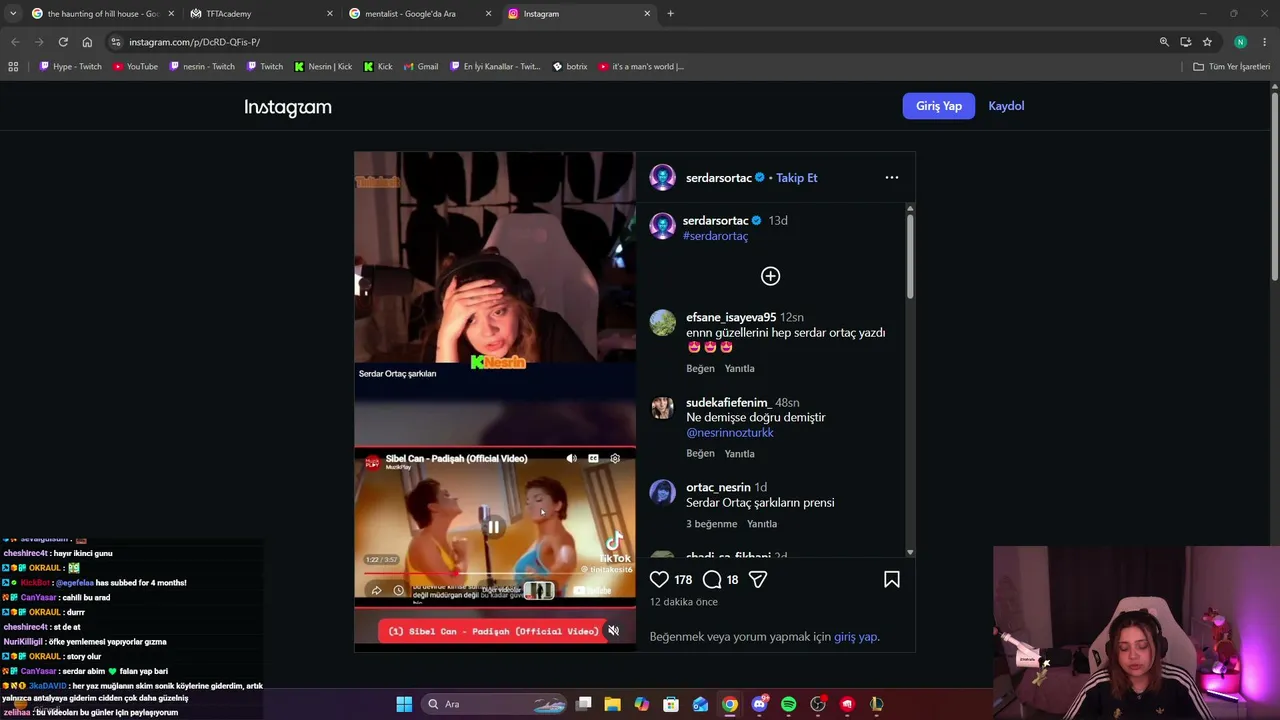The image size is (1280, 720).
Task: Go to the browser home page
Action: coord(87,42)
